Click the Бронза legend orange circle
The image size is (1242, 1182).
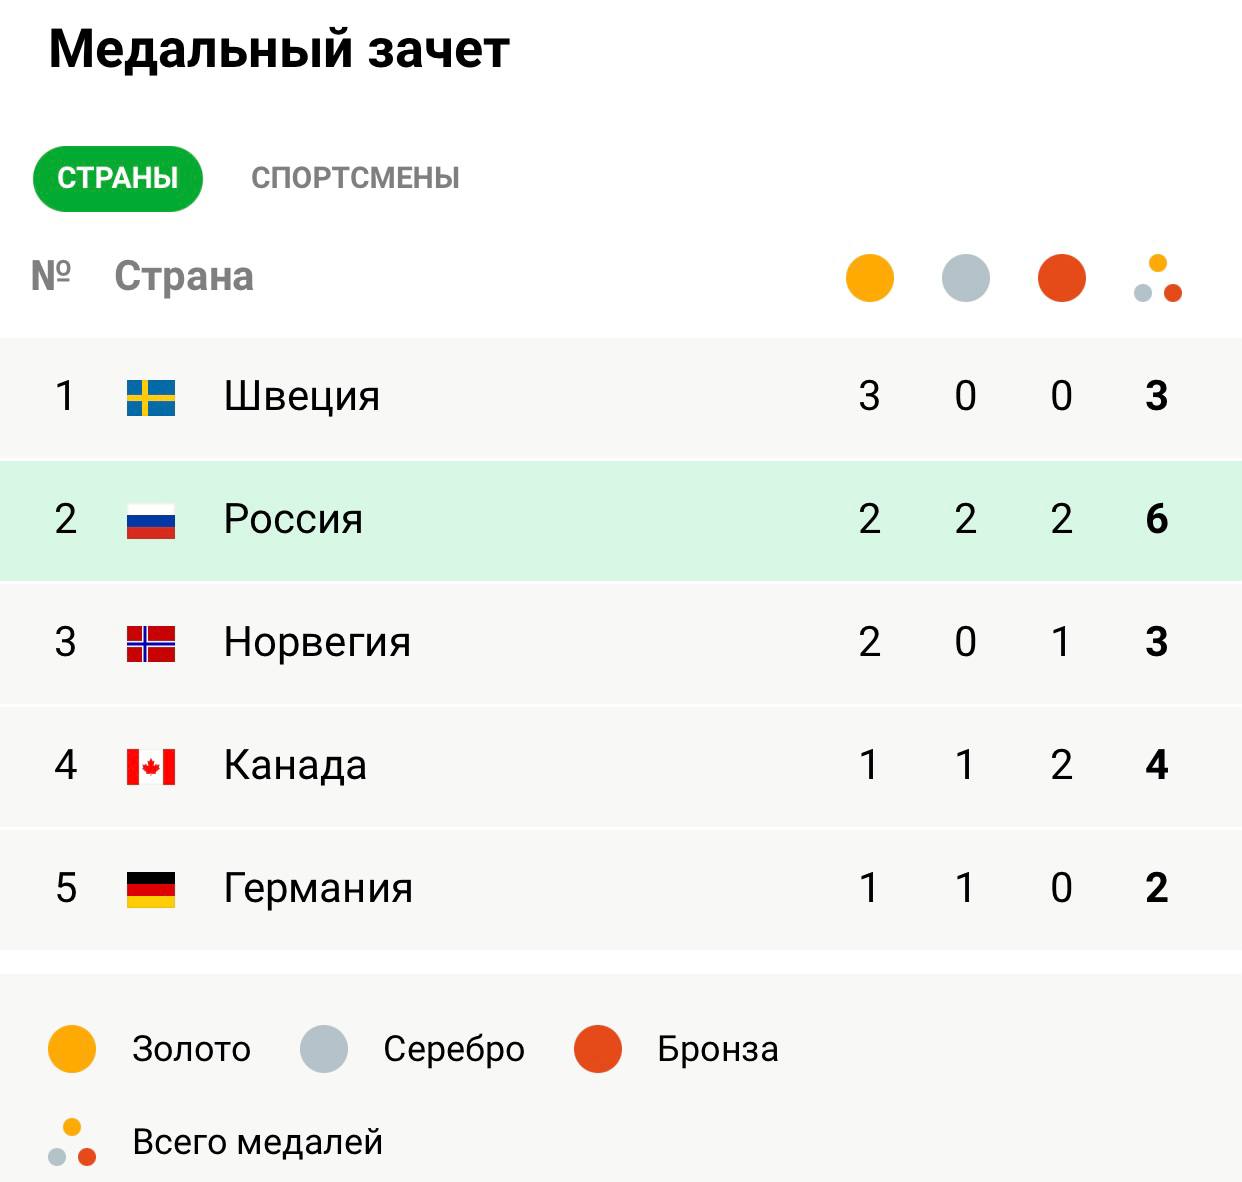598,1049
